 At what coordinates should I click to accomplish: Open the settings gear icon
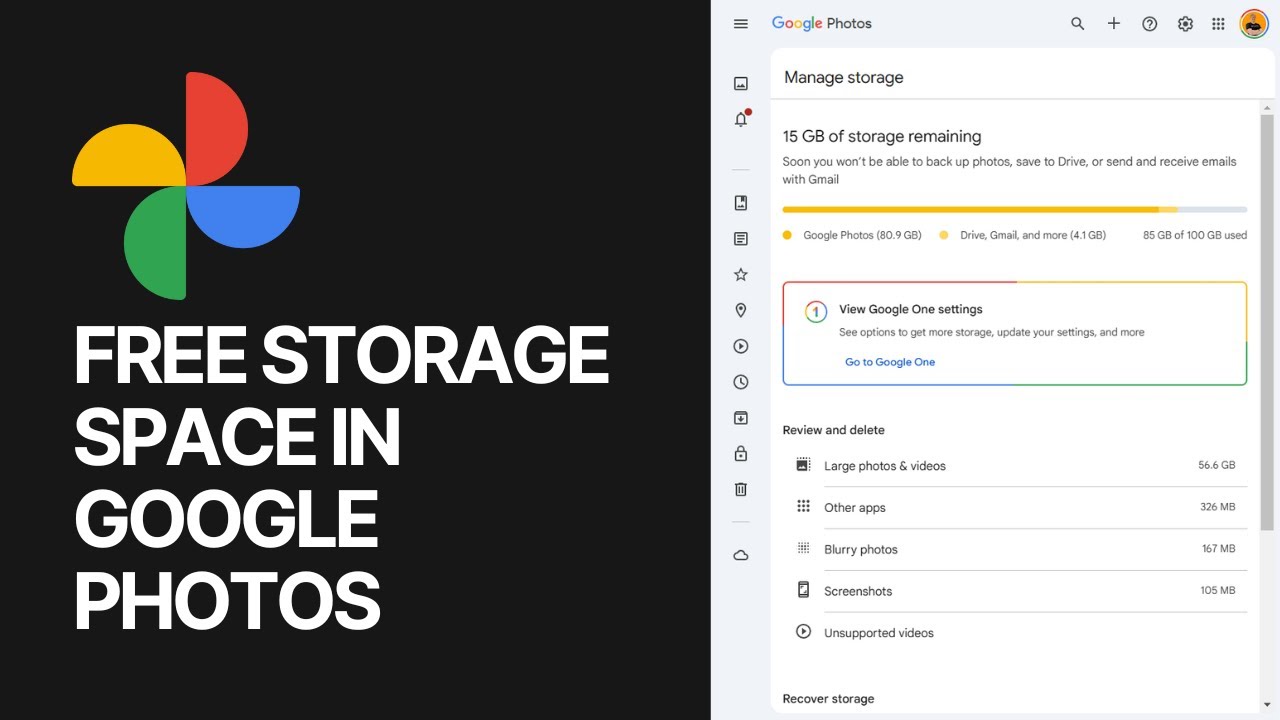pos(1186,24)
